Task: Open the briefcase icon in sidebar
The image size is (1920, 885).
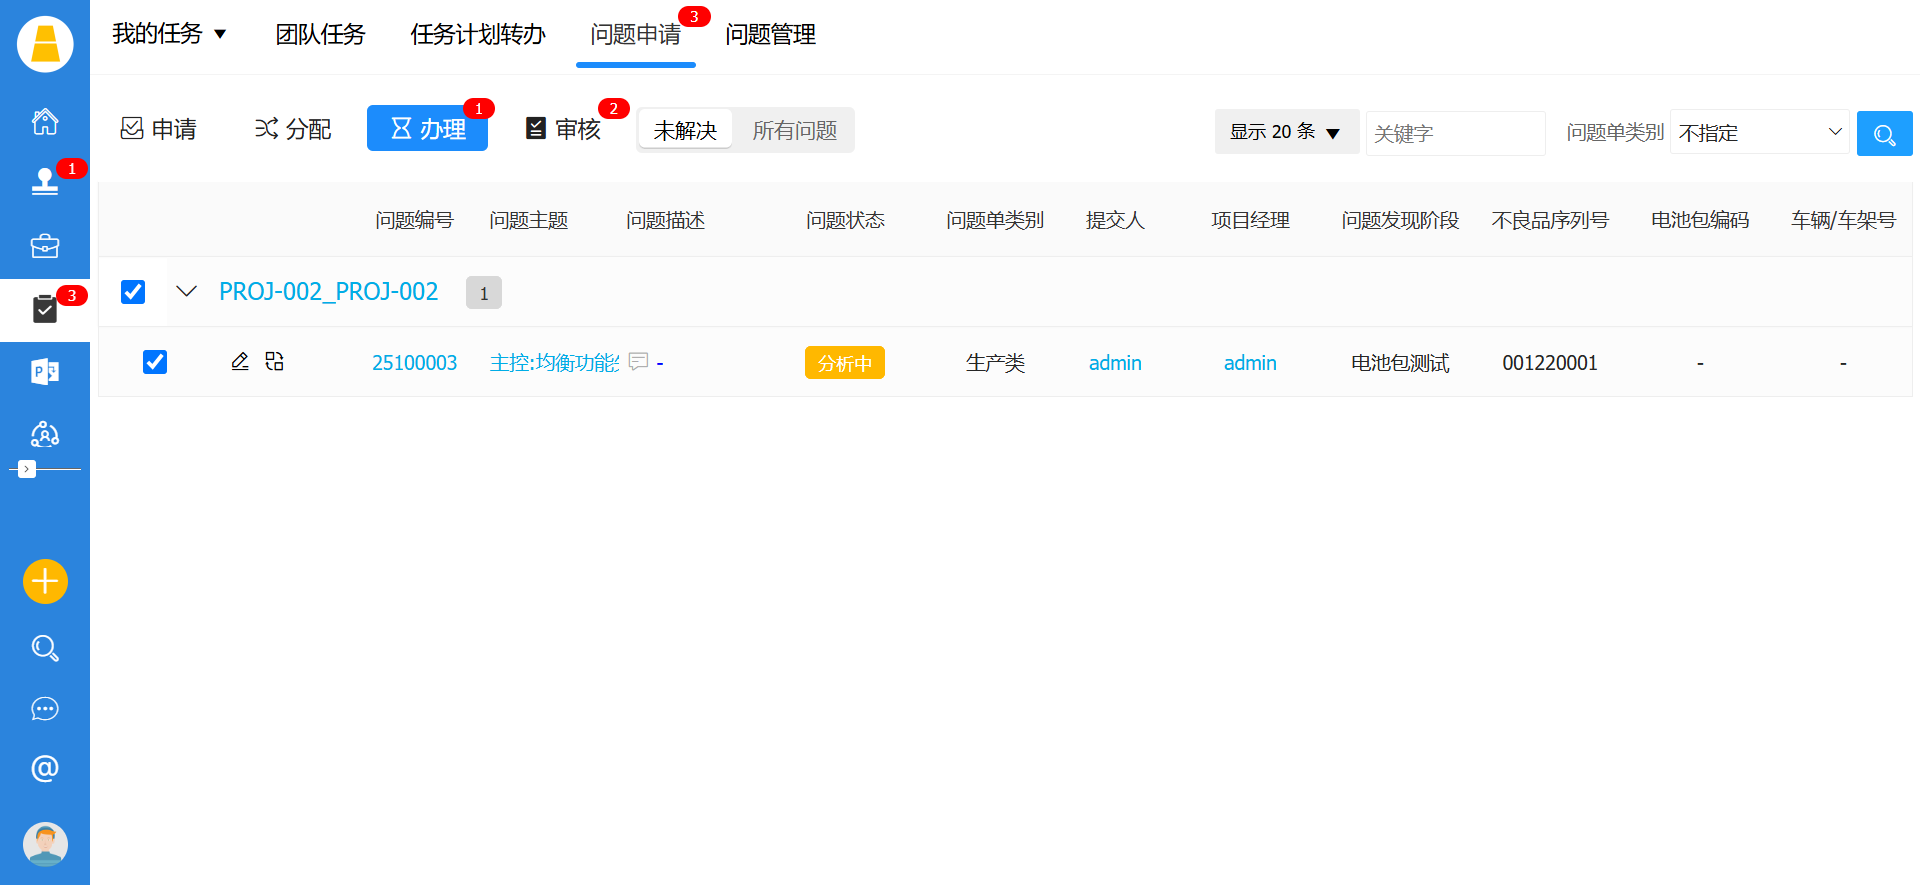Action: pos(45,246)
